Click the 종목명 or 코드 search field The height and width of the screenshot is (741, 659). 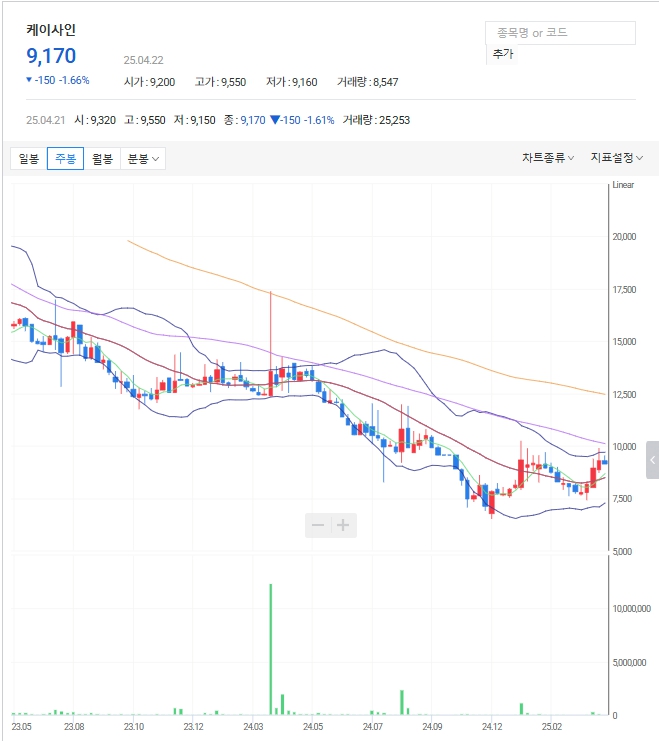(560, 33)
